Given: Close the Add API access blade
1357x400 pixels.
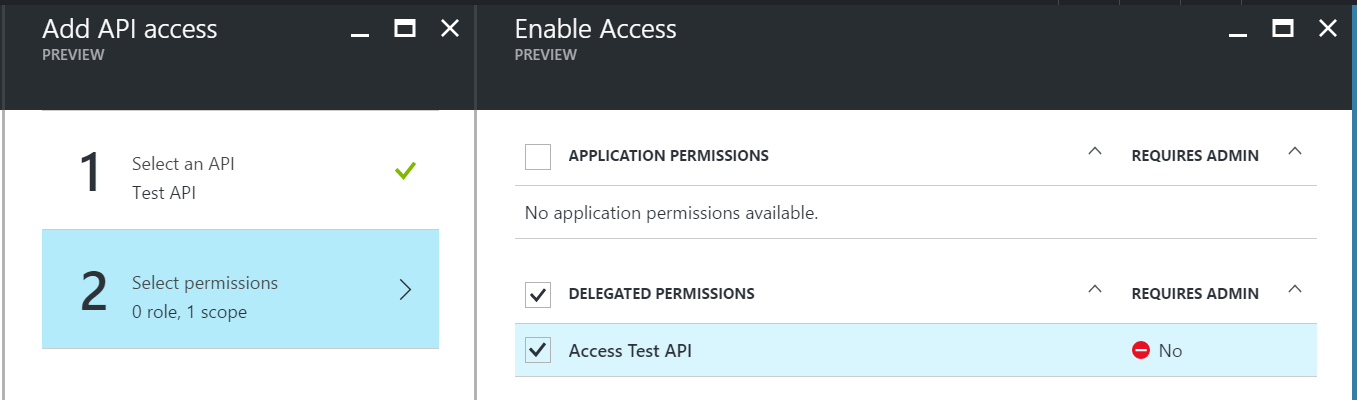Looking at the screenshot, I should [450, 29].
